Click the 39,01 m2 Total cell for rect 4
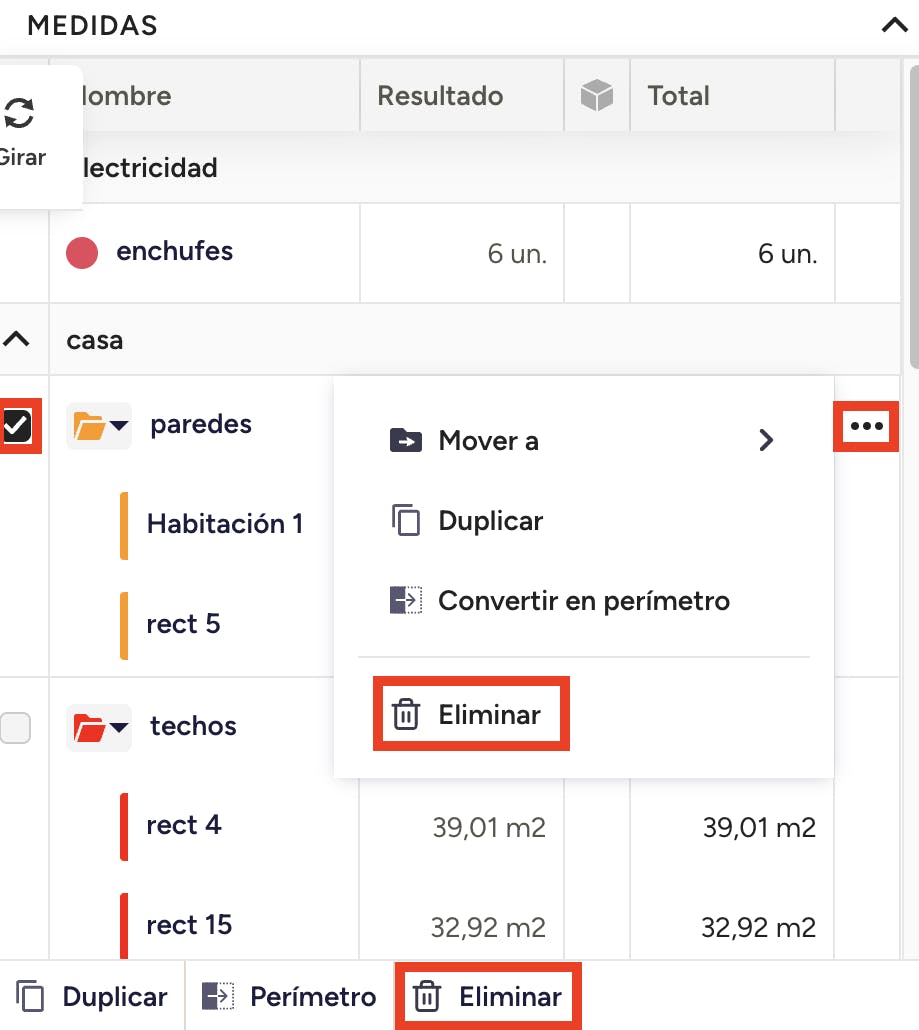This screenshot has width=919, height=1030. pyautogui.click(x=759, y=828)
